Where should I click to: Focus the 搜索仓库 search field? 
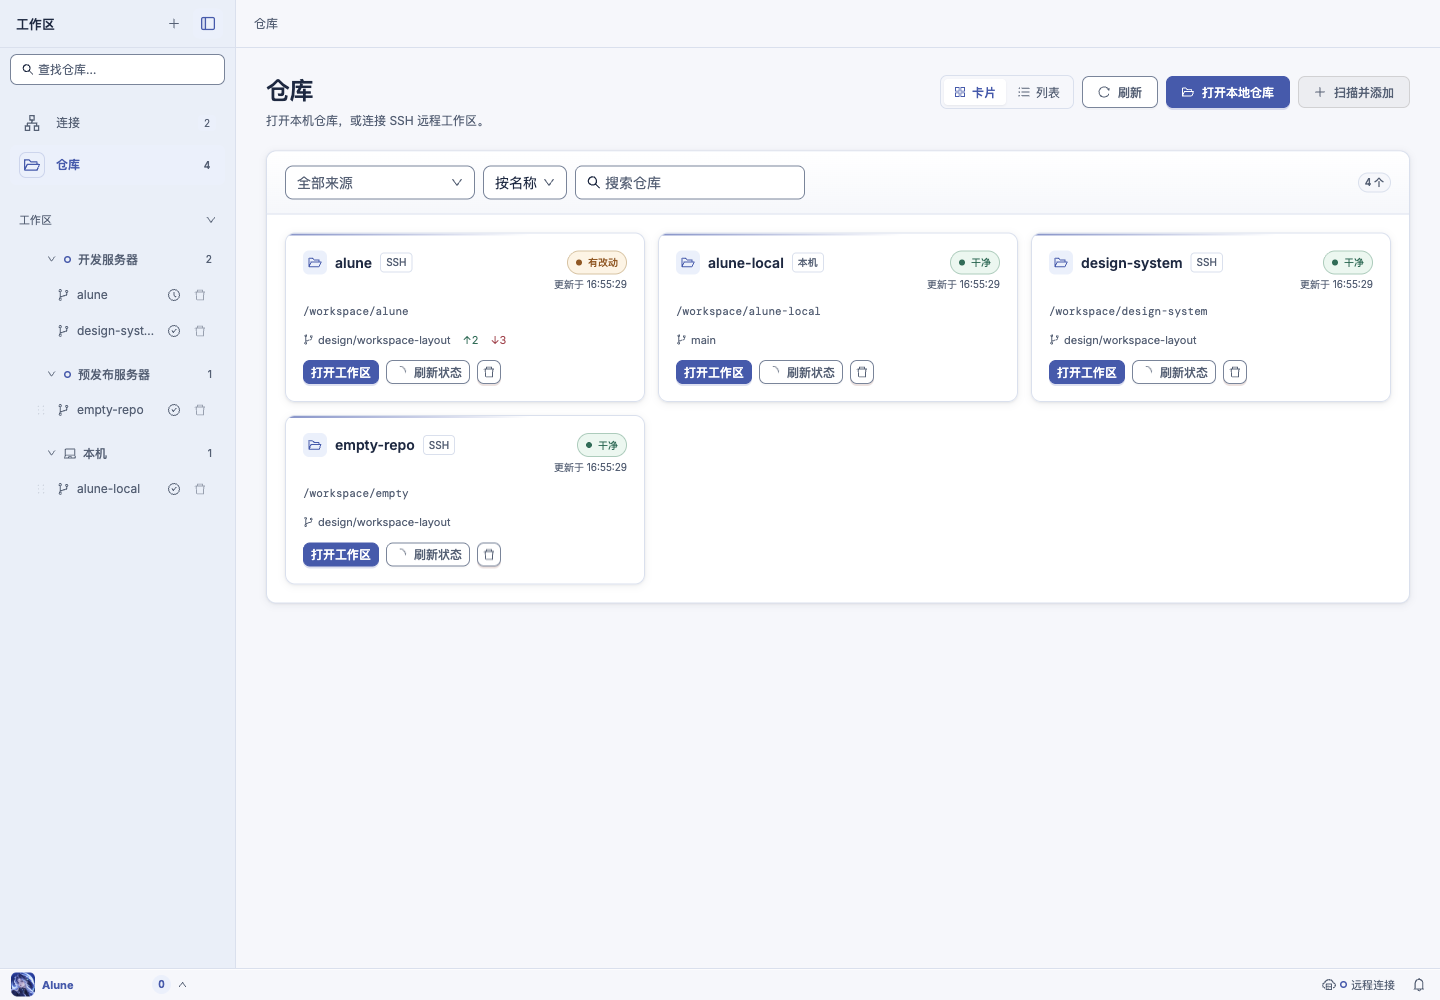[690, 183]
